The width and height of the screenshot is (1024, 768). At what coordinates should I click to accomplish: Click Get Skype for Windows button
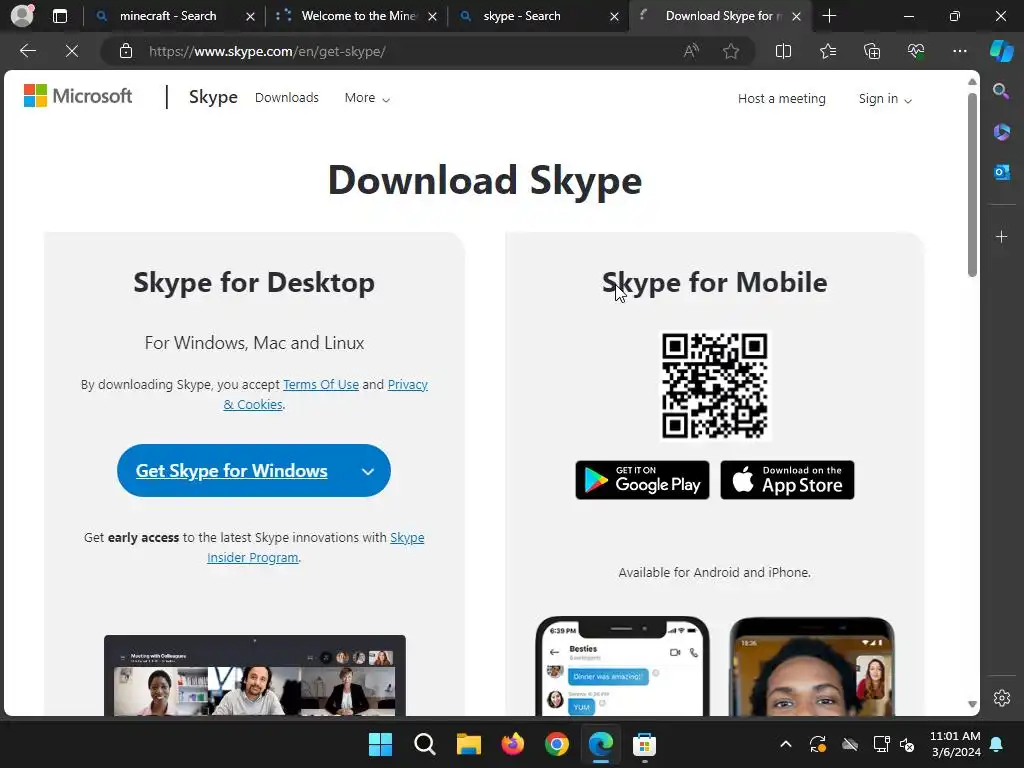[x=232, y=471]
